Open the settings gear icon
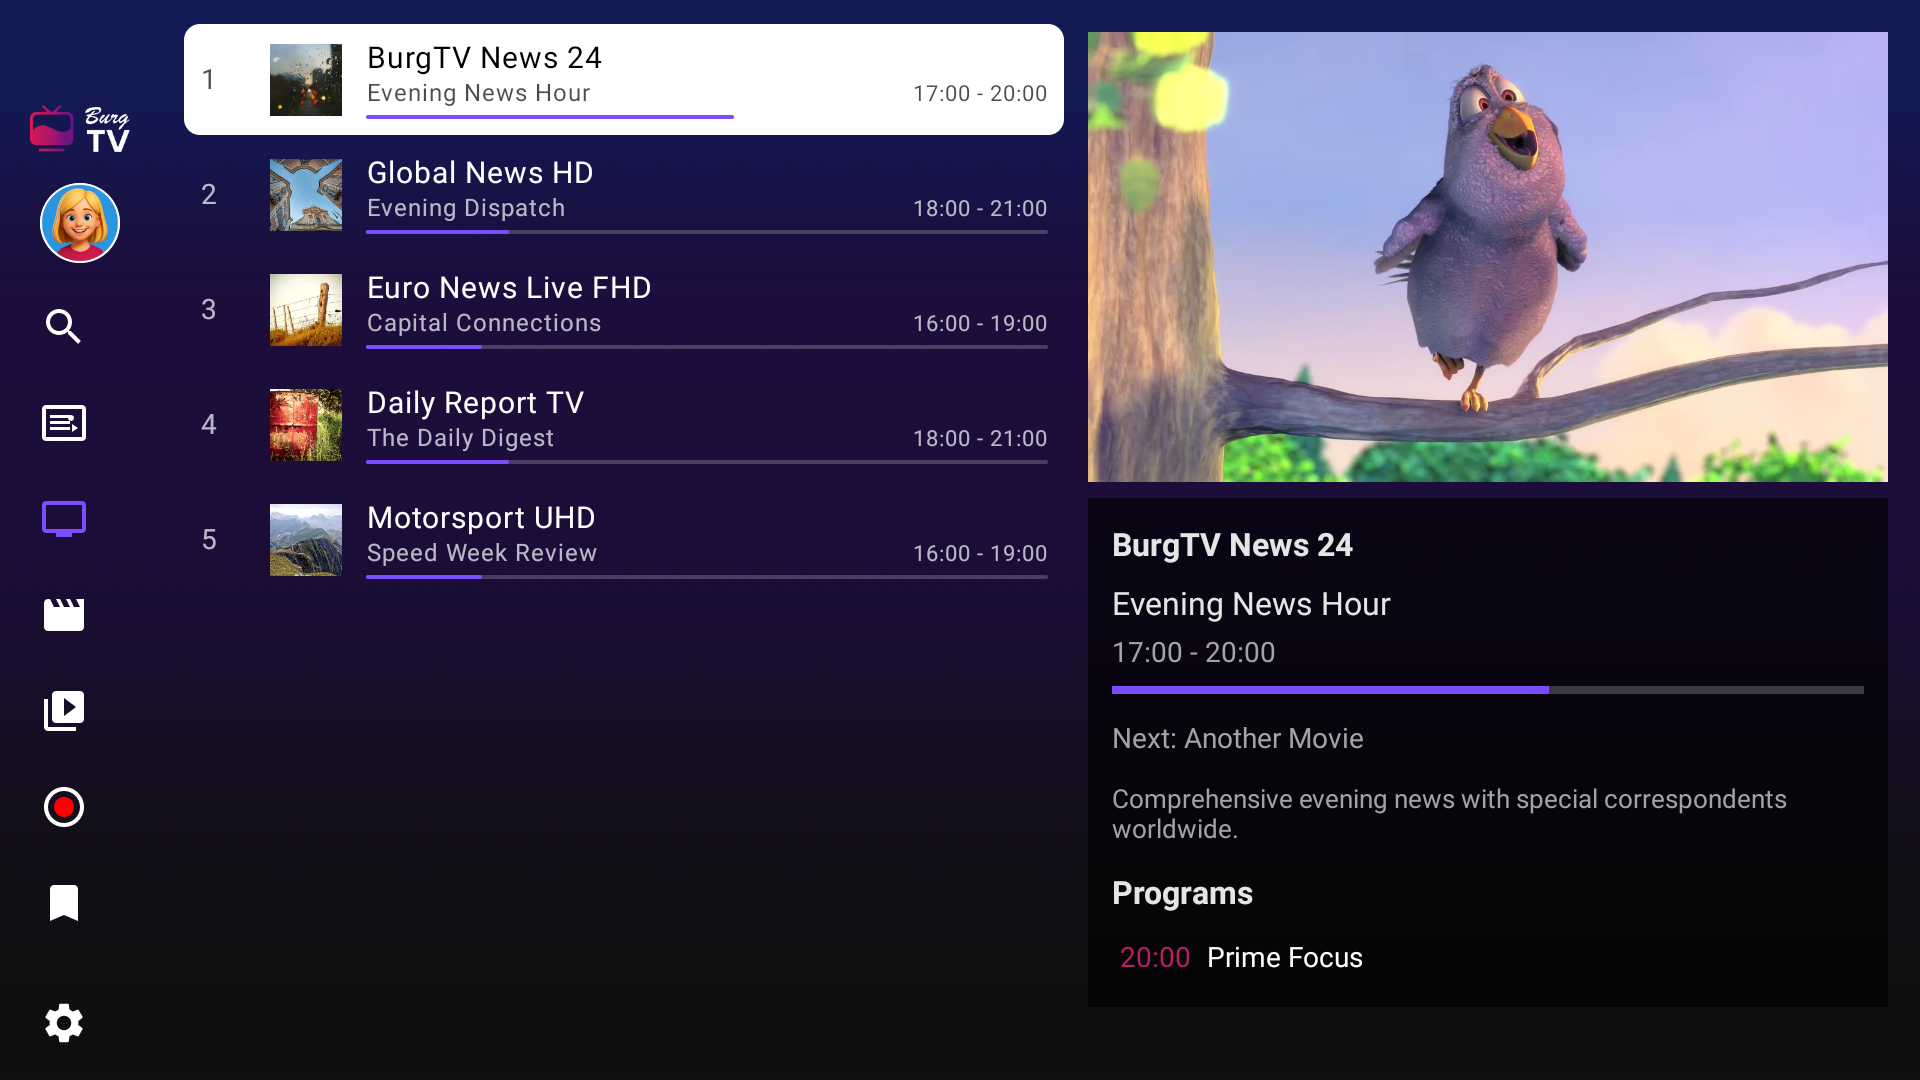Image resolution: width=1920 pixels, height=1080 pixels. tap(63, 1023)
